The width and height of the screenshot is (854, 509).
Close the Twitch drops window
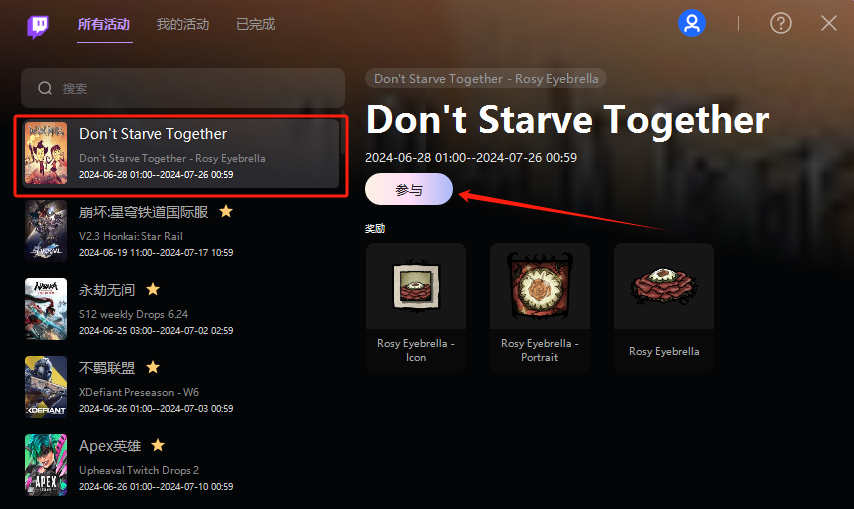click(828, 23)
